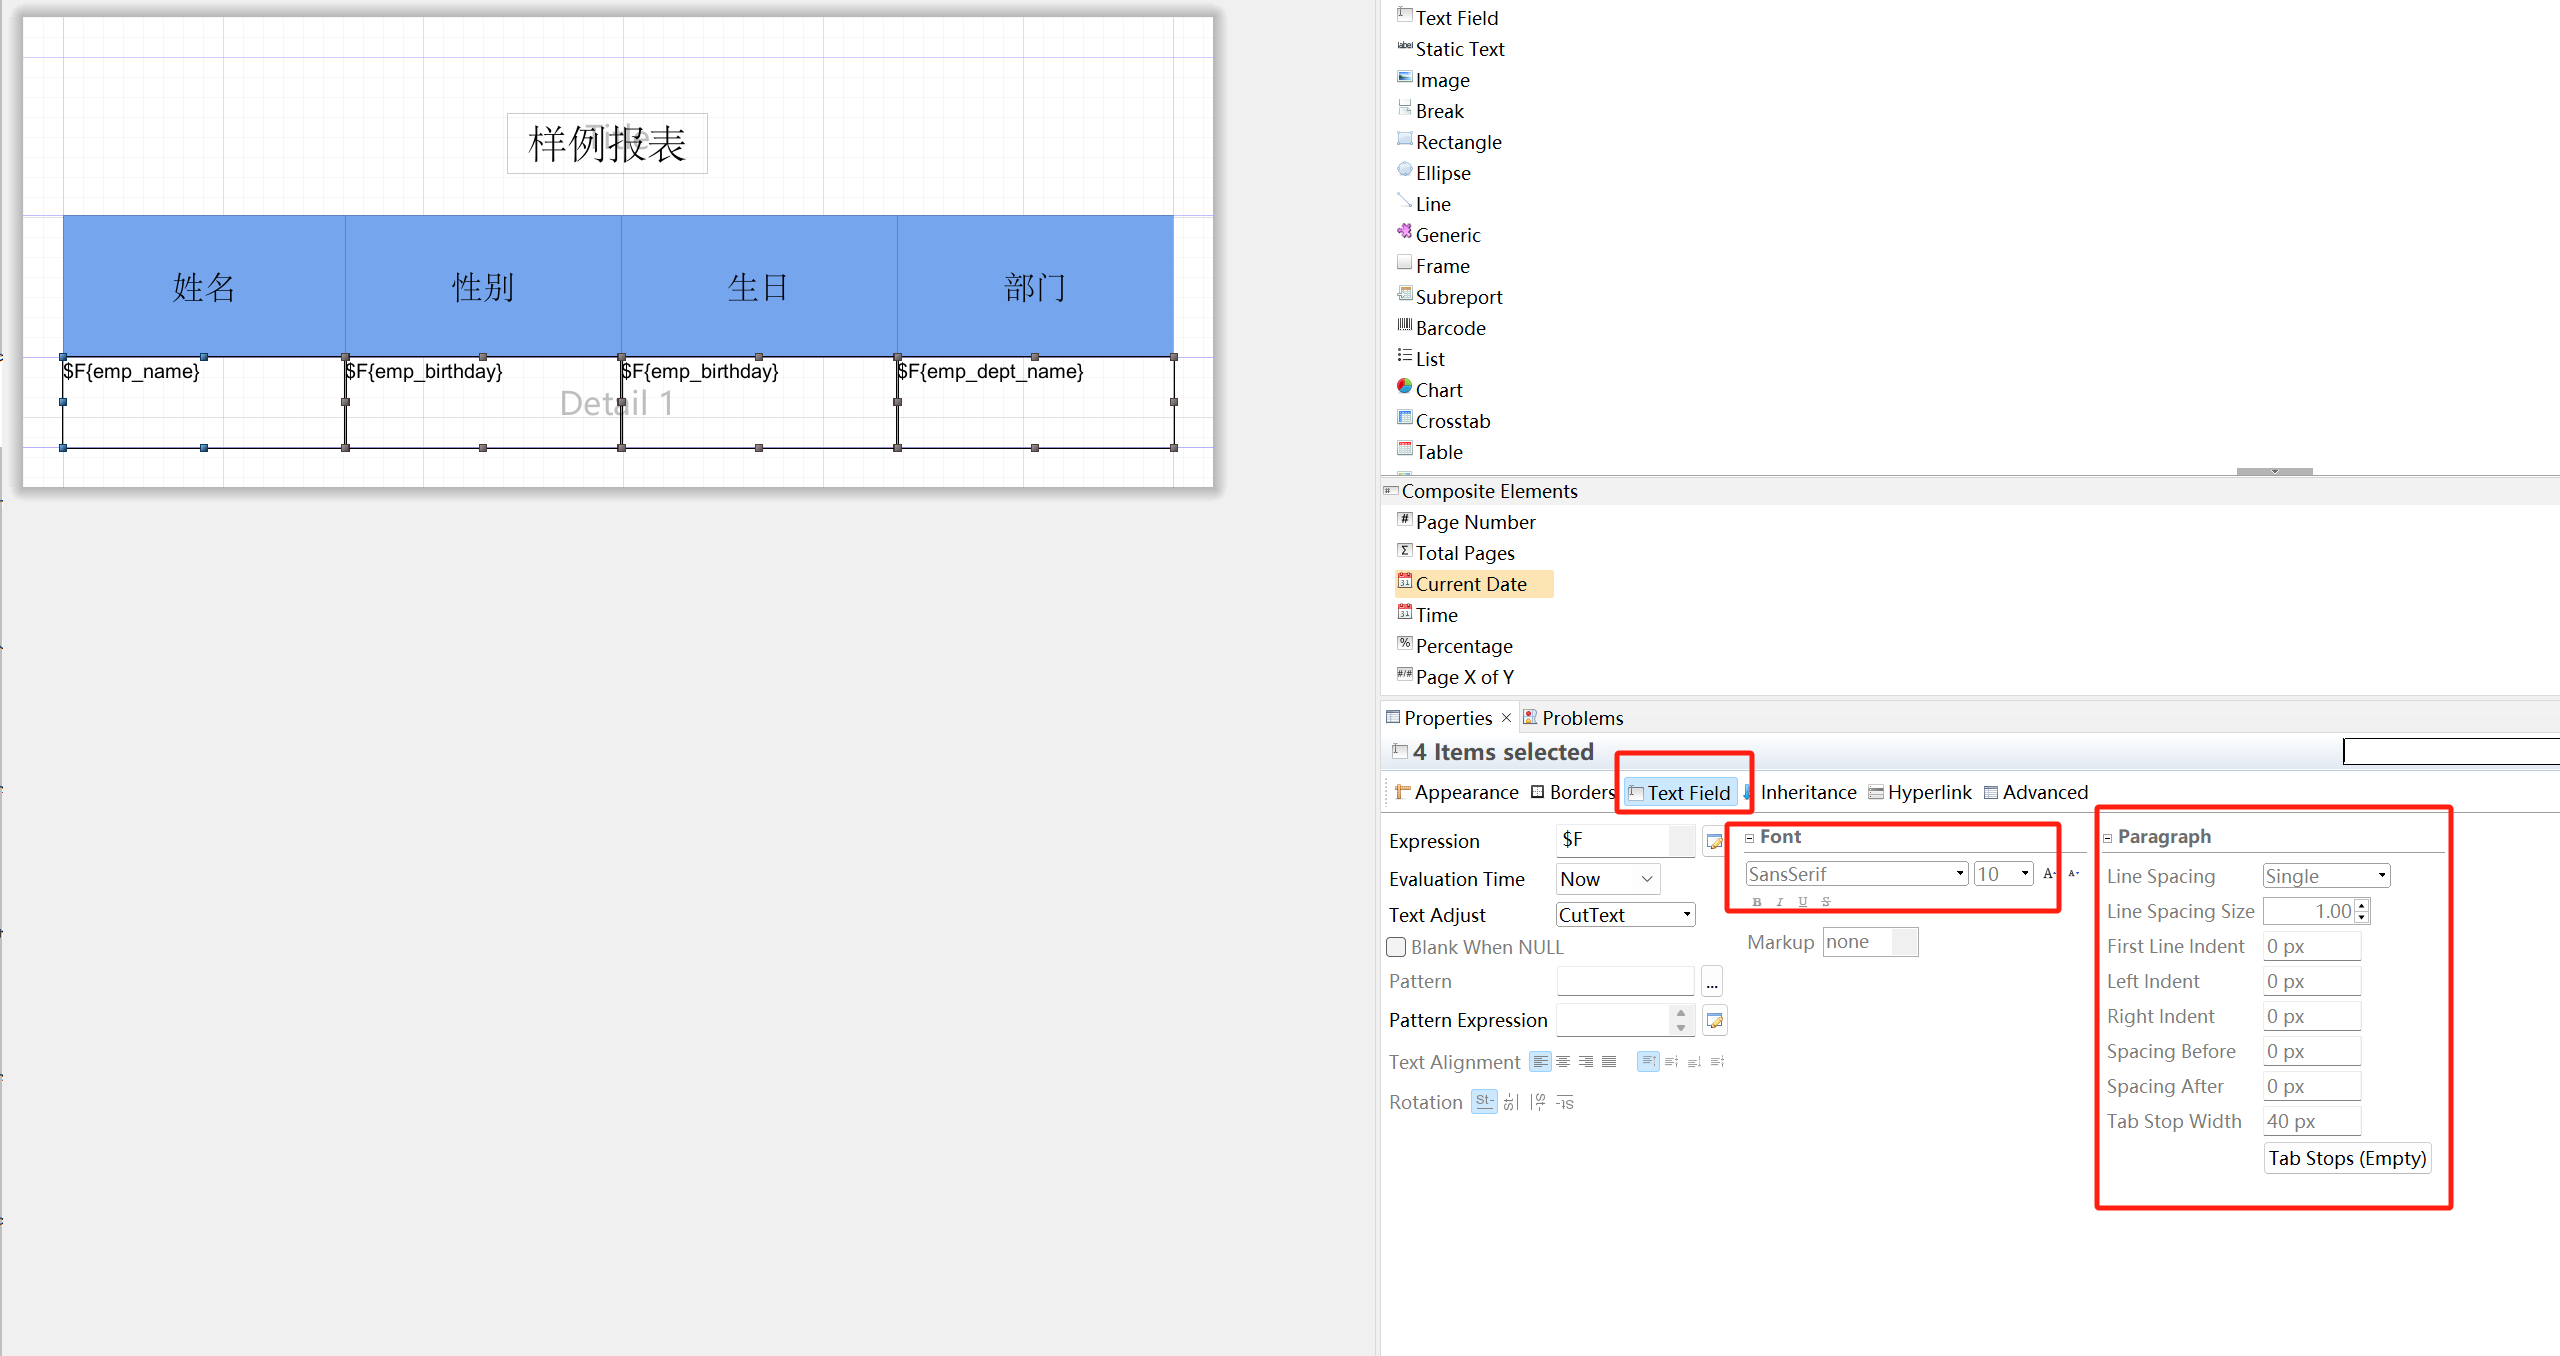Collapse the Paragraph section
2560x1356 pixels.
(2108, 838)
